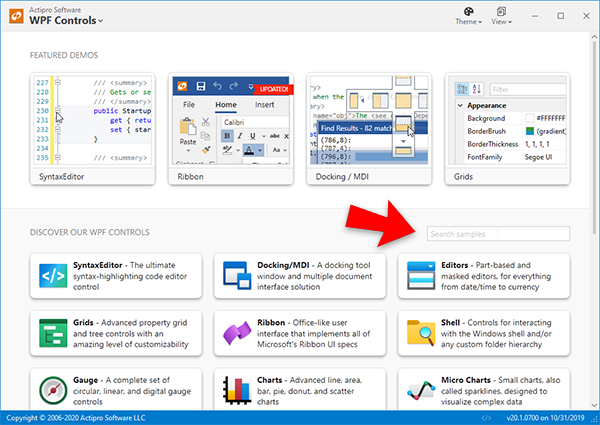Click the Docking/MDI windows icon
This screenshot has width=600, height=425.
[x=237, y=275]
